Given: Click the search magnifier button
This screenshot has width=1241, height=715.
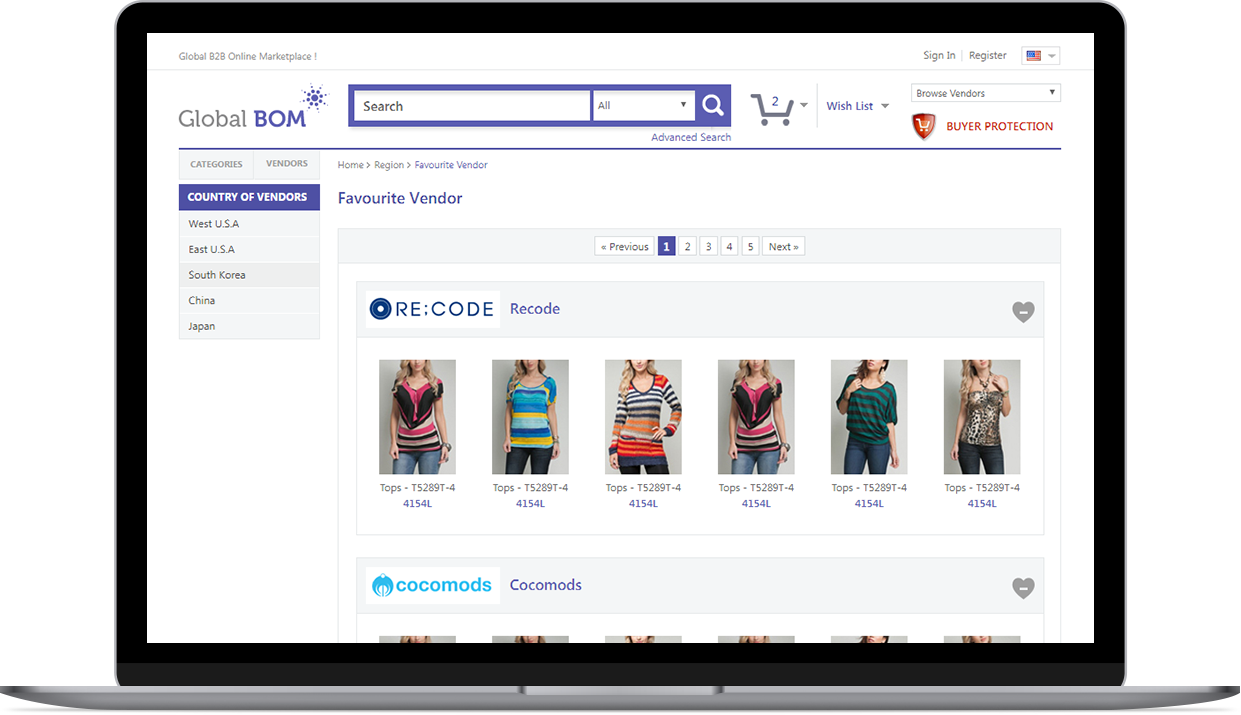Looking at the screenshot, I should pos(712,105).
